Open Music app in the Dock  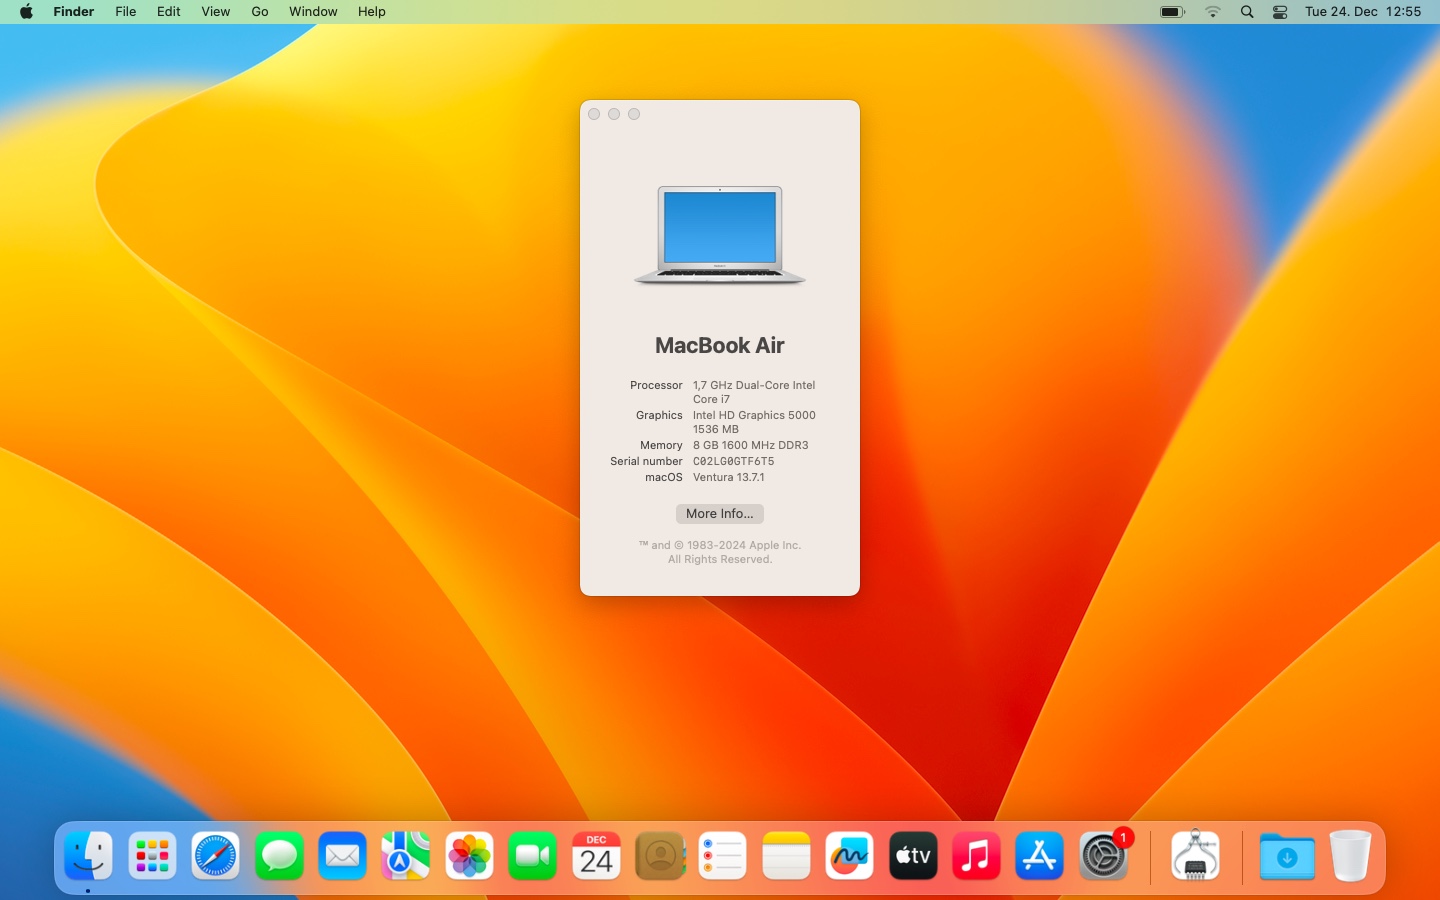[976, 856]
